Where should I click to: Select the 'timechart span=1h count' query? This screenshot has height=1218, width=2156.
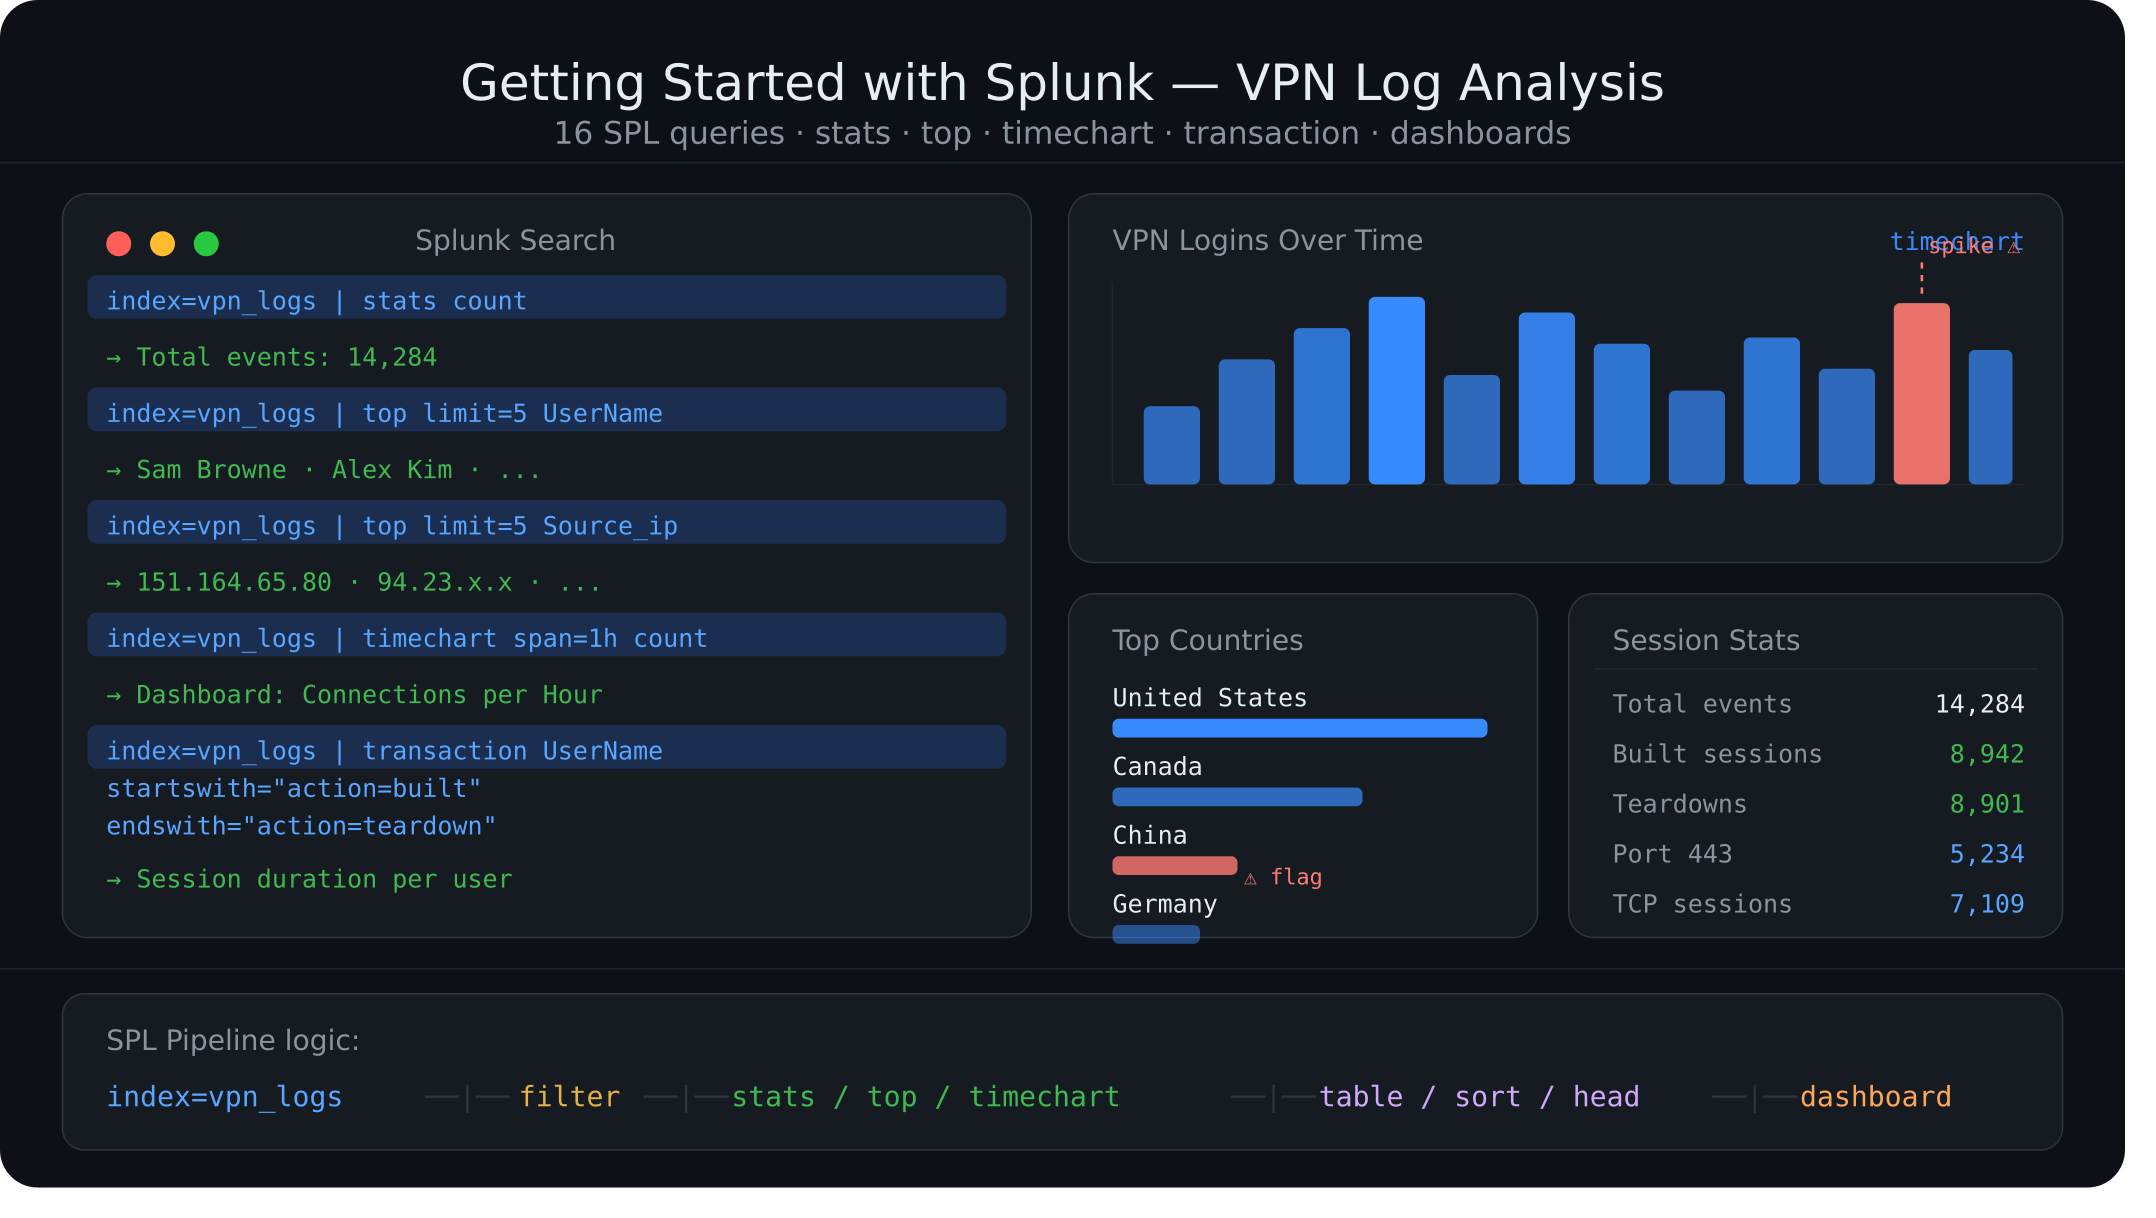point(547,635)
